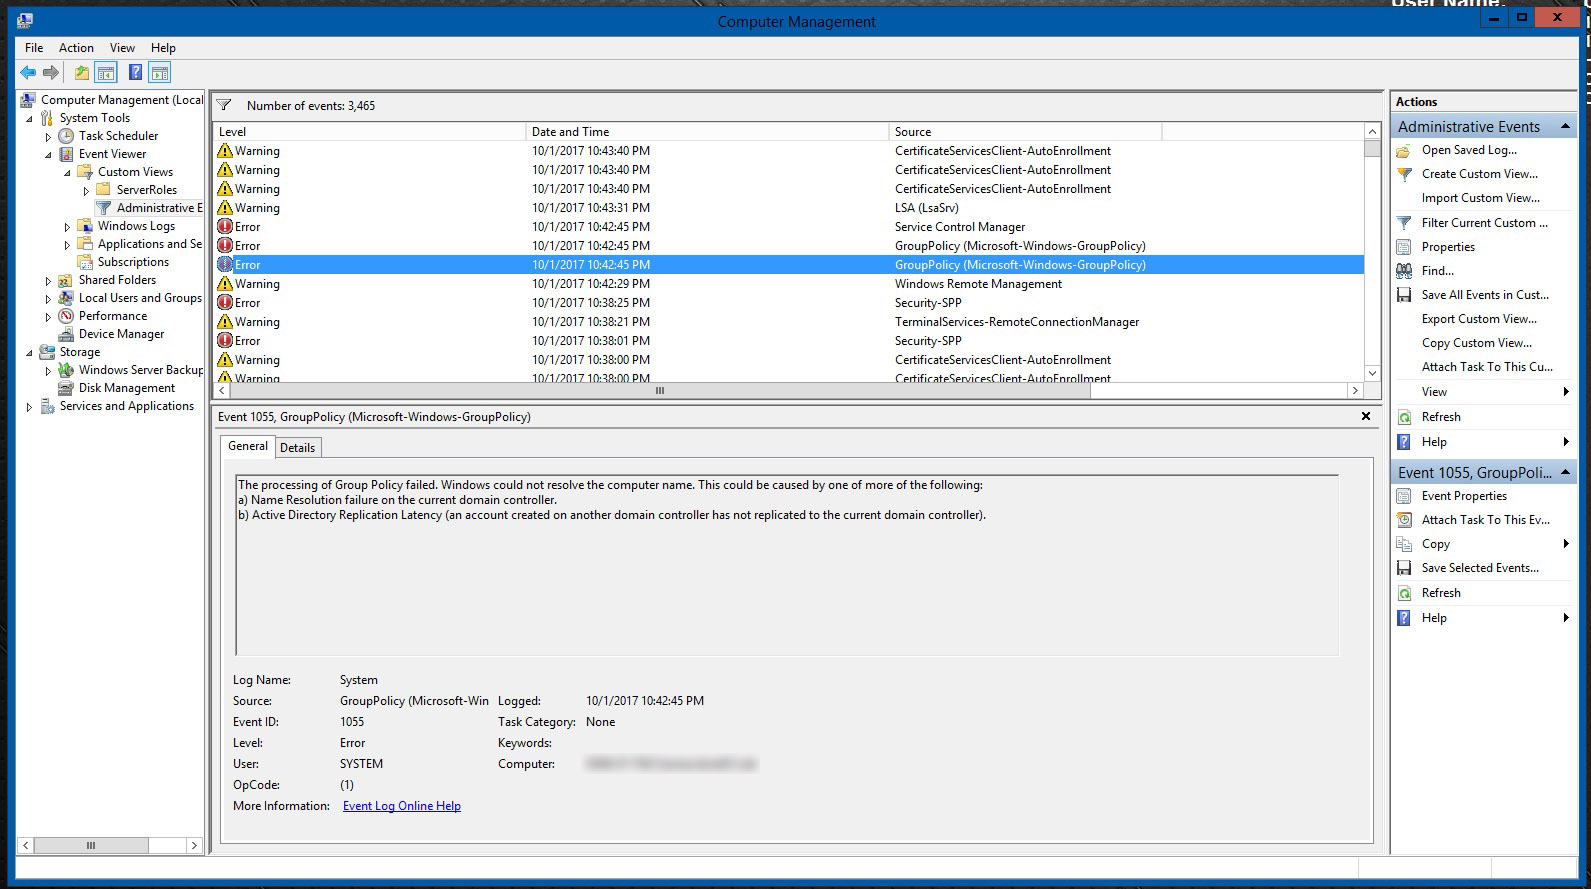Switch to the Details tab
Screen dimensions: 1591x889
point(297,448)
